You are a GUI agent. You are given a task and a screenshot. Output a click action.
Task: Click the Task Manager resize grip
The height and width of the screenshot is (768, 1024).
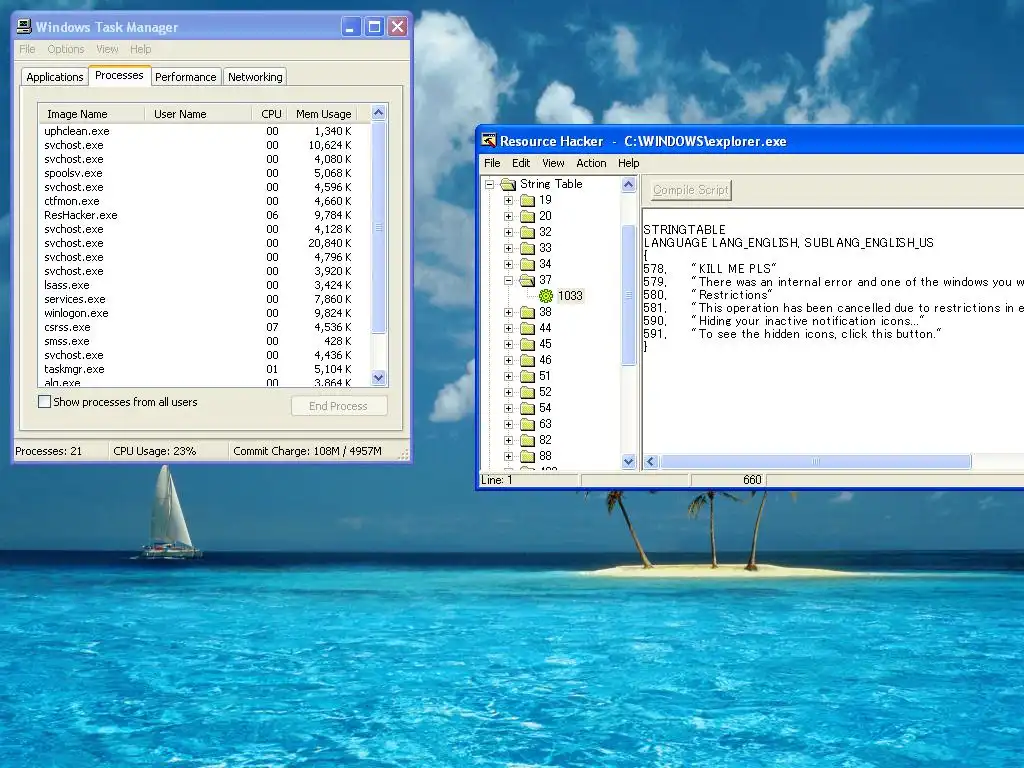(404, 454)
